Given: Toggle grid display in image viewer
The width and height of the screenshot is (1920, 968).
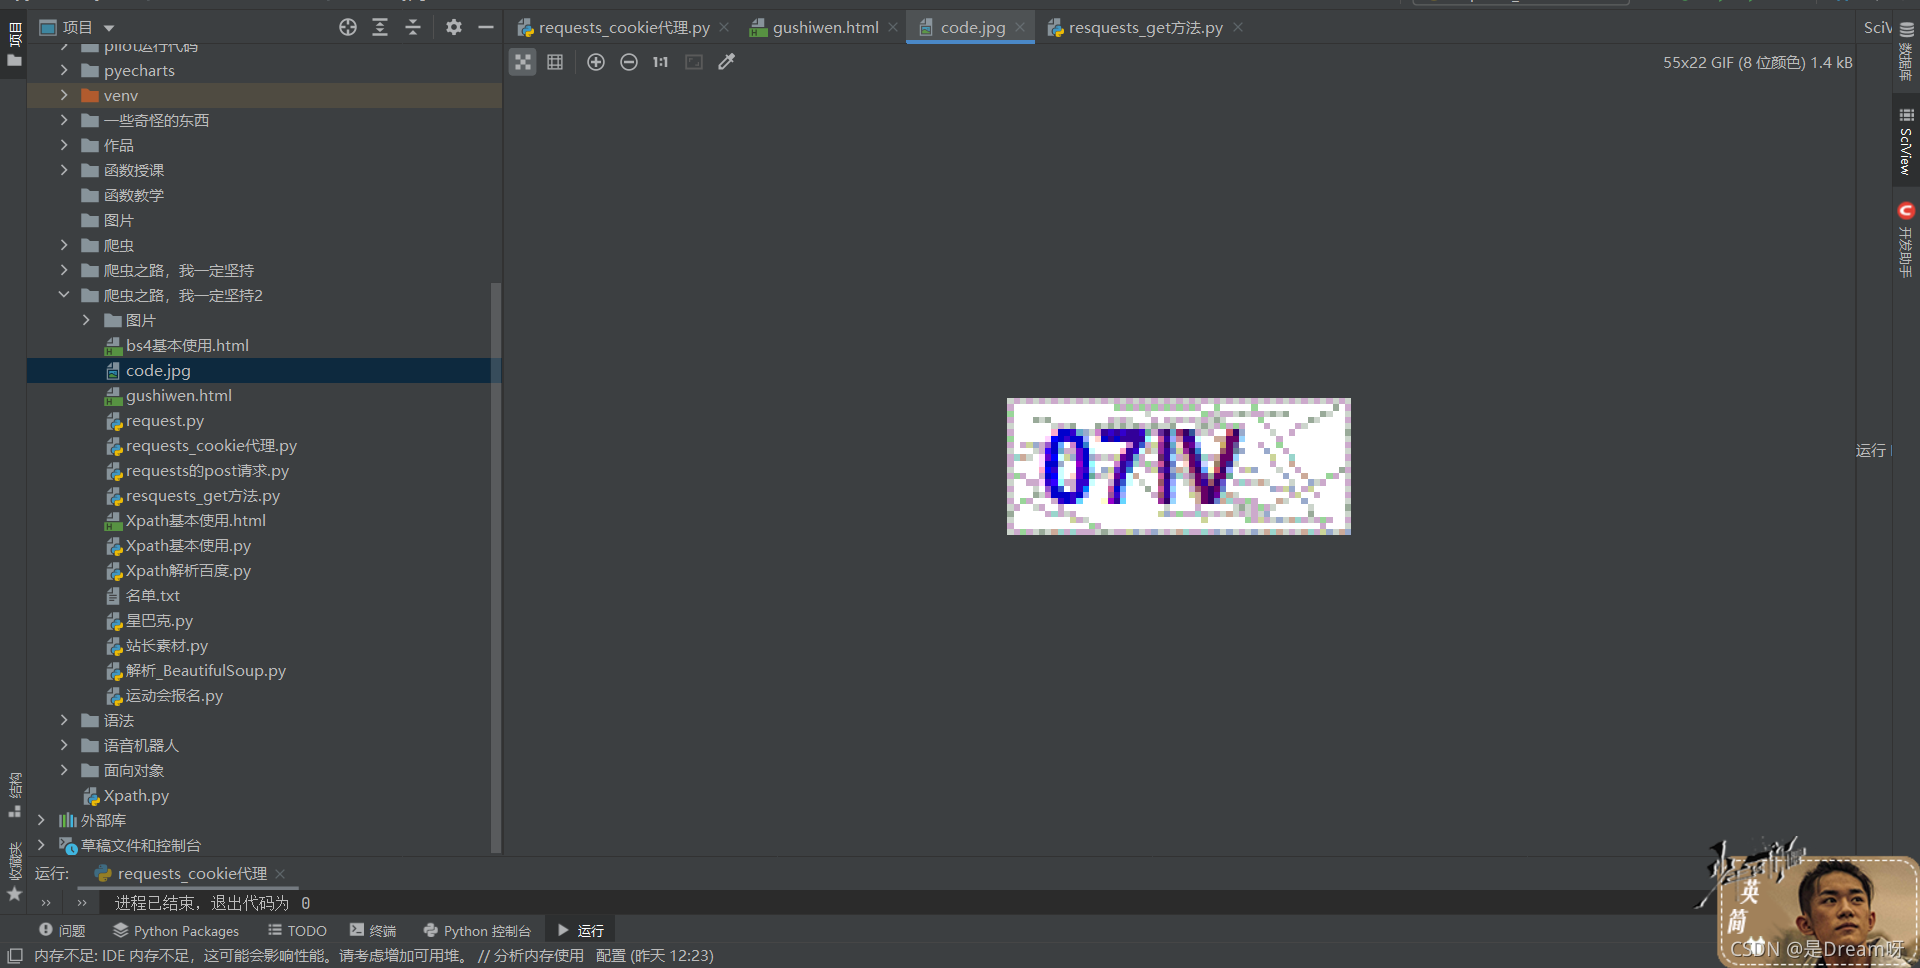Looking at the screenshot, I should 555,62.
